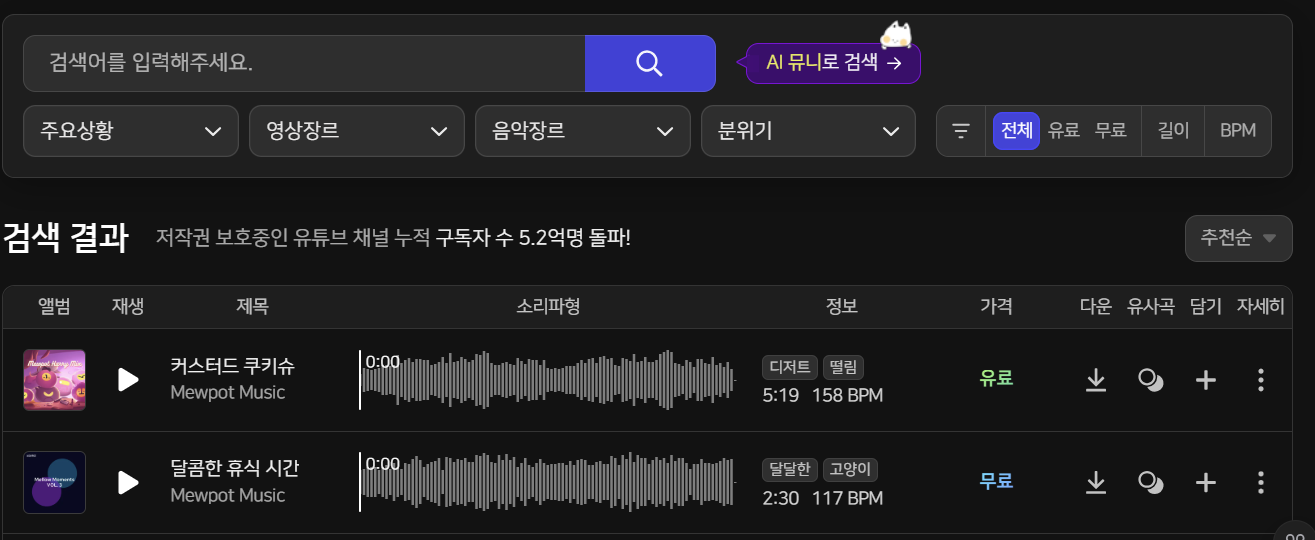Select the 전체 price filter
Screen dimensions: 1315x540
click(x=1017, y=131)
